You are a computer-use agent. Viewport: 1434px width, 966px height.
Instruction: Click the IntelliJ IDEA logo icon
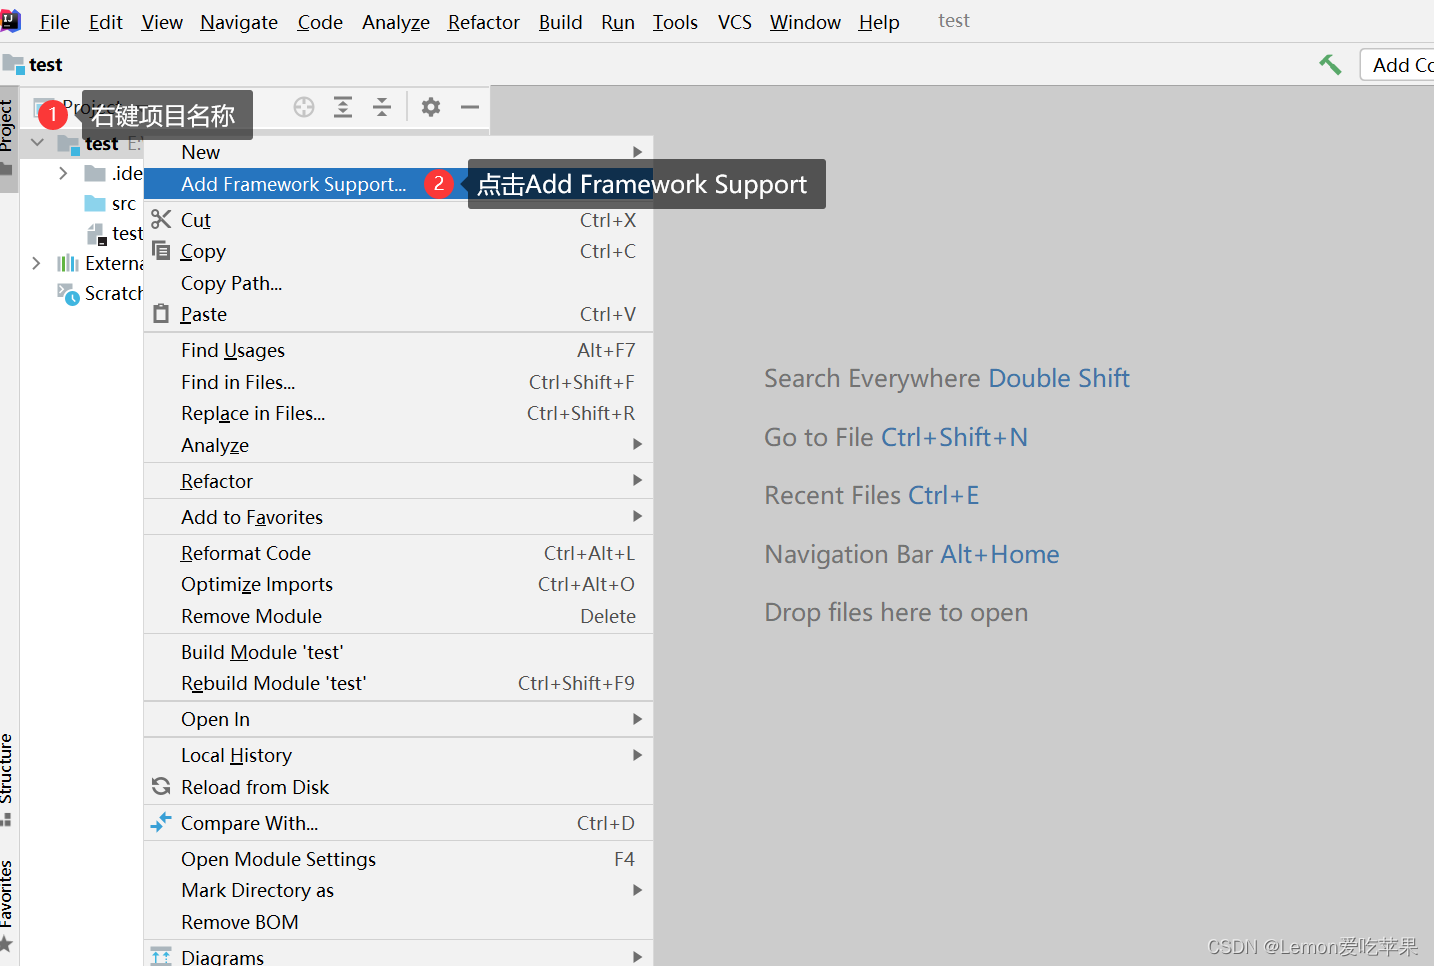point(11,21)
